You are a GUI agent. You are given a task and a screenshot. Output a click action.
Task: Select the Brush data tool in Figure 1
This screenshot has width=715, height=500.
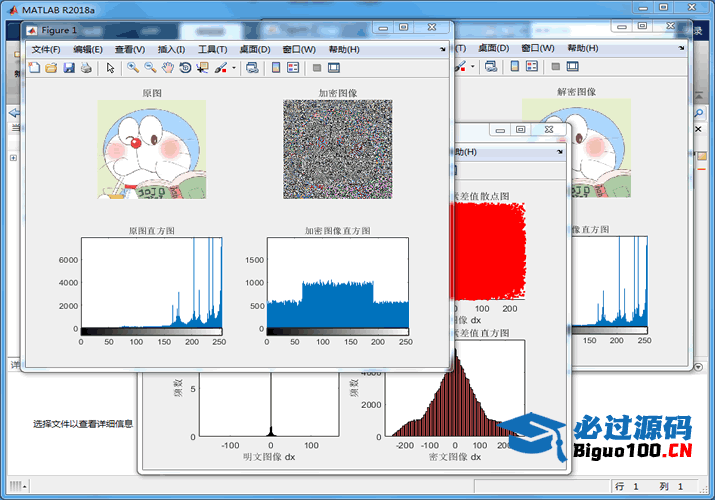221,68
